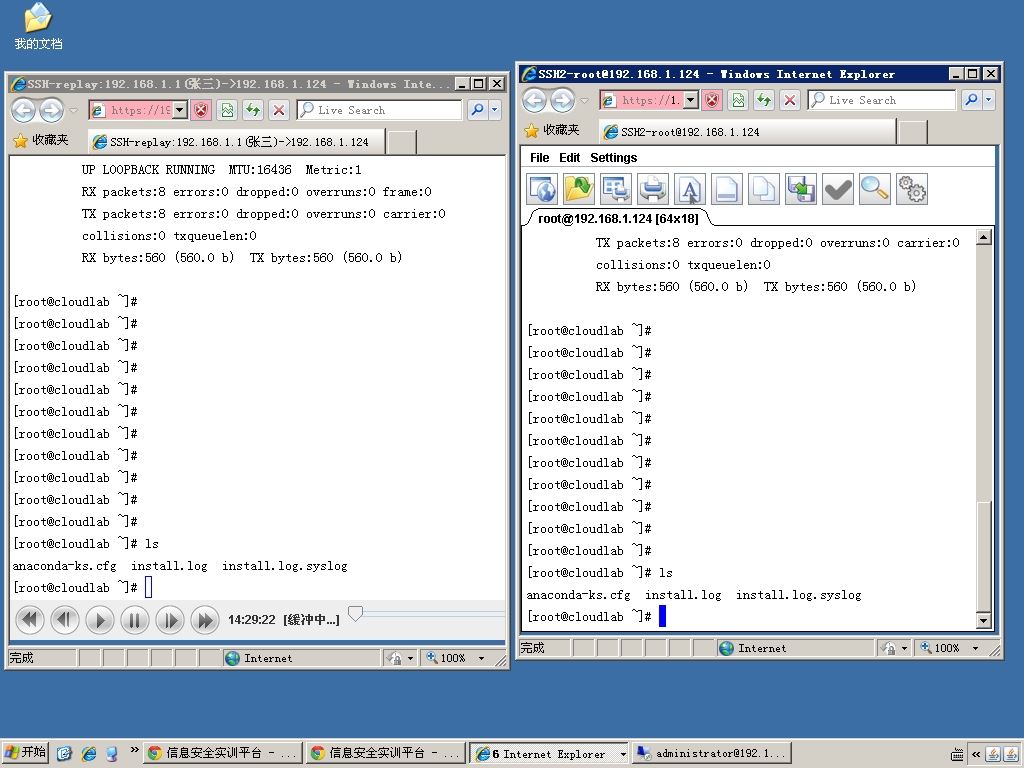Expand search provider dropdown in SSH2 window
Screen dimensions: 1024x768
(x=988, y=100)
